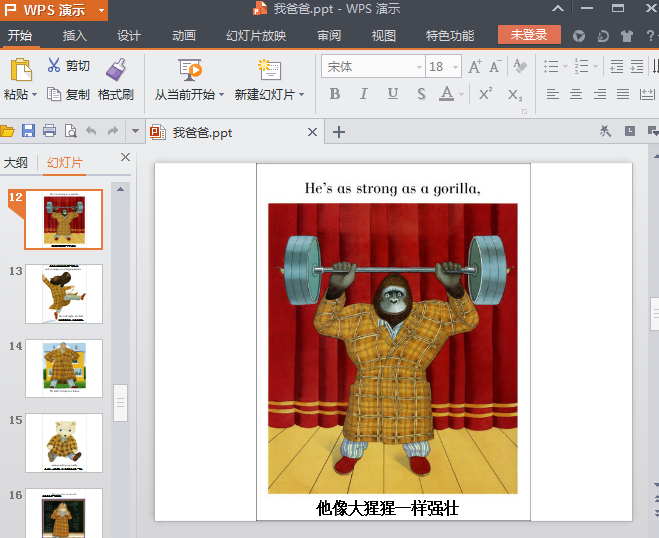The width and height of the screenshot is (659, 538).
Task: Center-align the text
Action: point(576,94)
